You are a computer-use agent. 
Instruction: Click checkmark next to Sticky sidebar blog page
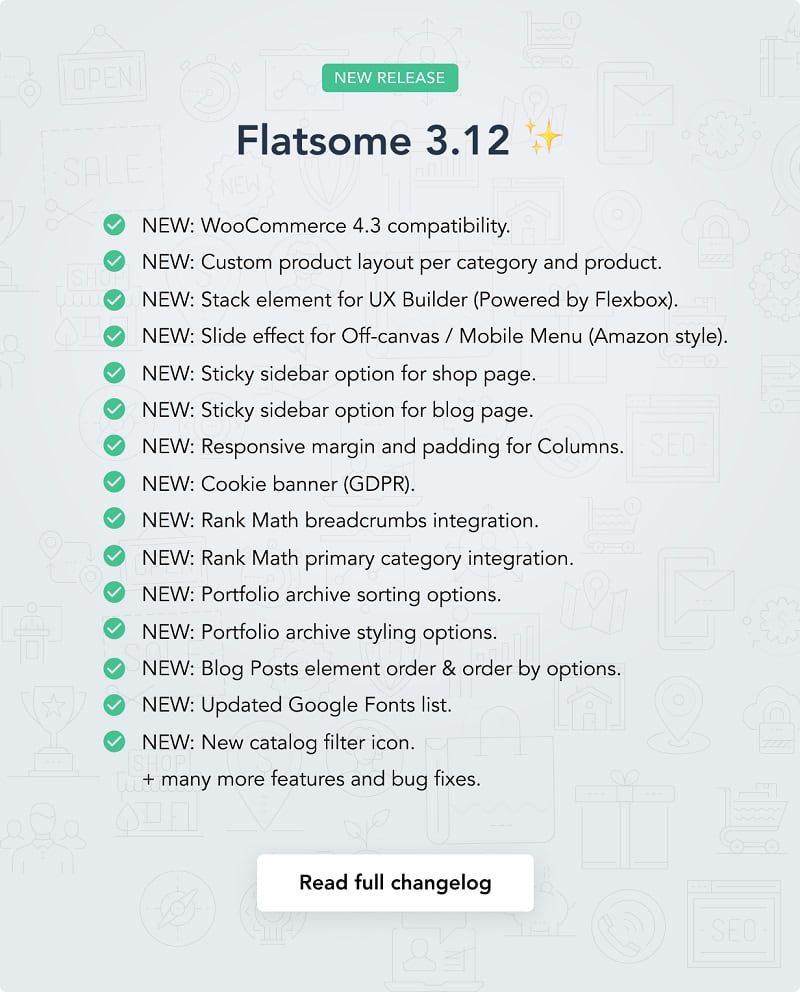[114, 410]
